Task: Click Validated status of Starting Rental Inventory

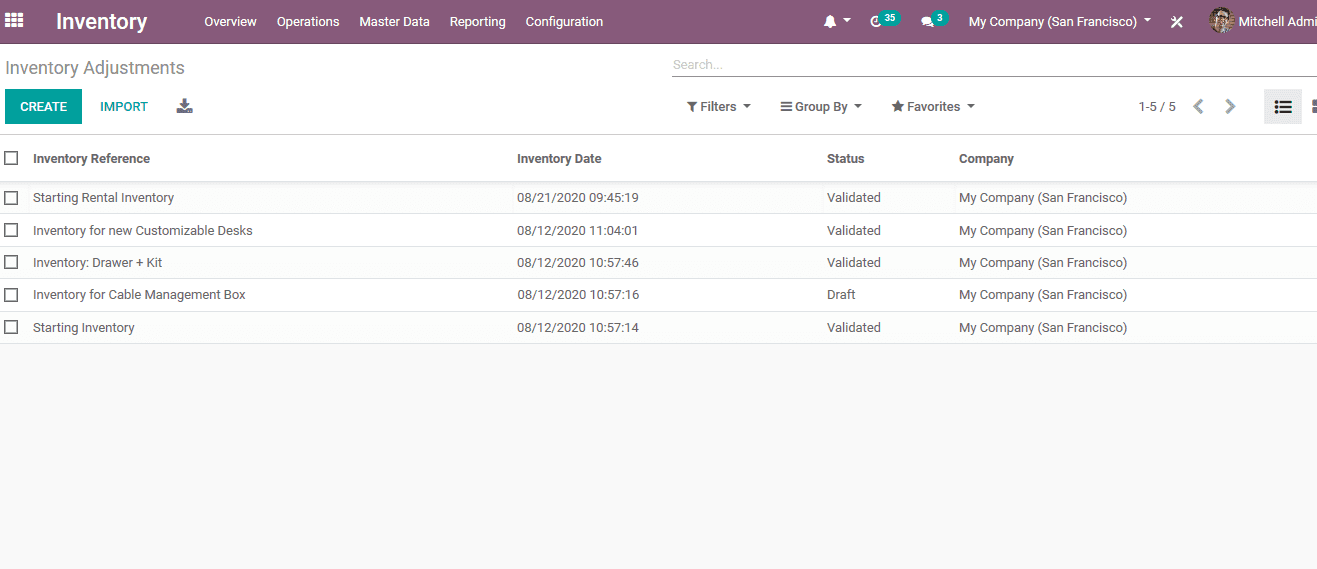Action: click(x=853, y=198)
